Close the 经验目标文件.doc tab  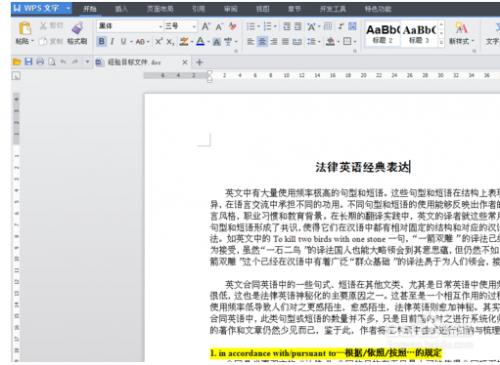pos(185,62)
